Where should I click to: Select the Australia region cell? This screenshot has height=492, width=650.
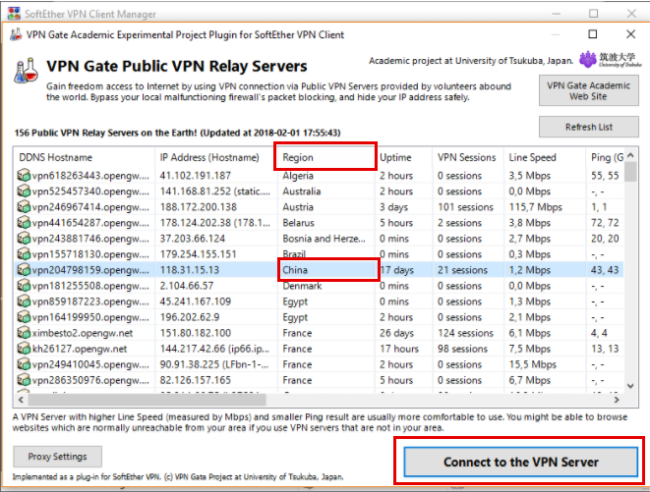(302, 191)
